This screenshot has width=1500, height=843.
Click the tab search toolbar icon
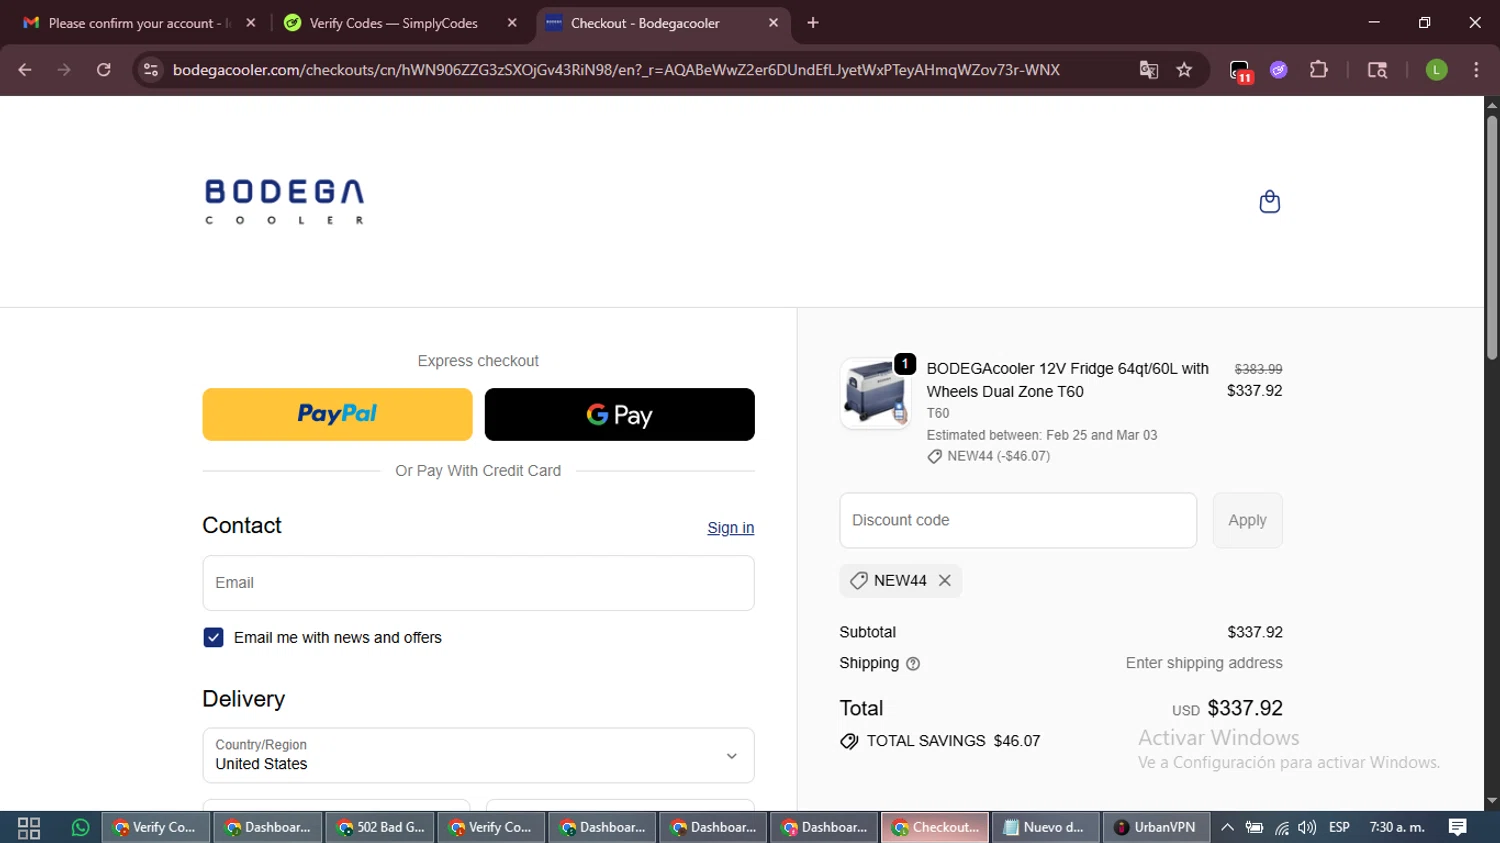1377,70
